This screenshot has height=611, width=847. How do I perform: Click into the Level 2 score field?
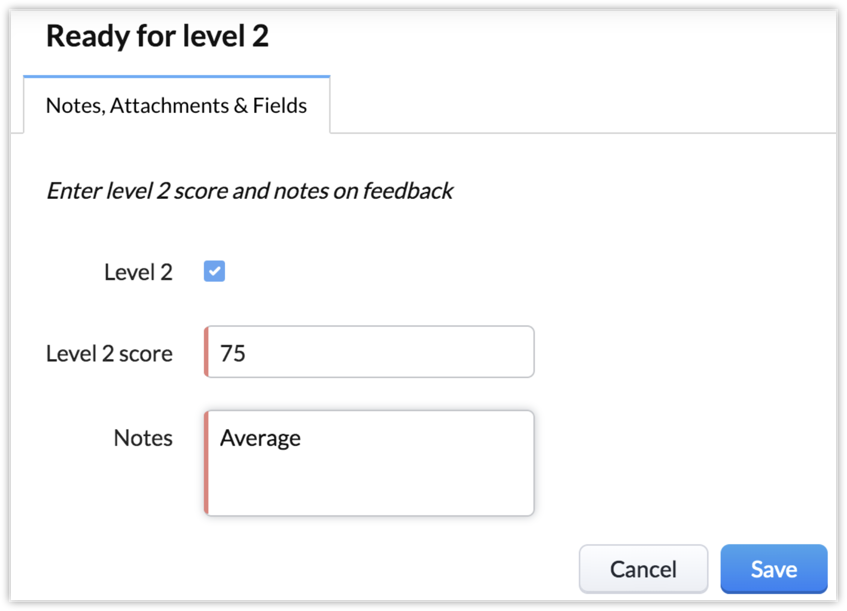[370, 352]
